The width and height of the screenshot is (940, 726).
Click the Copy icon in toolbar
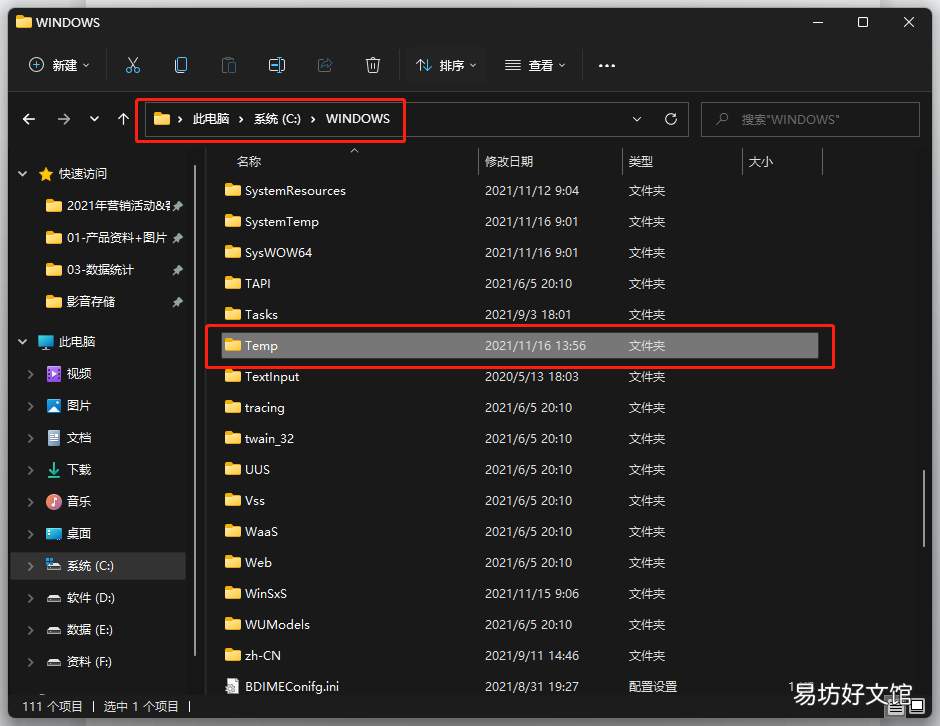click(180, 65)
